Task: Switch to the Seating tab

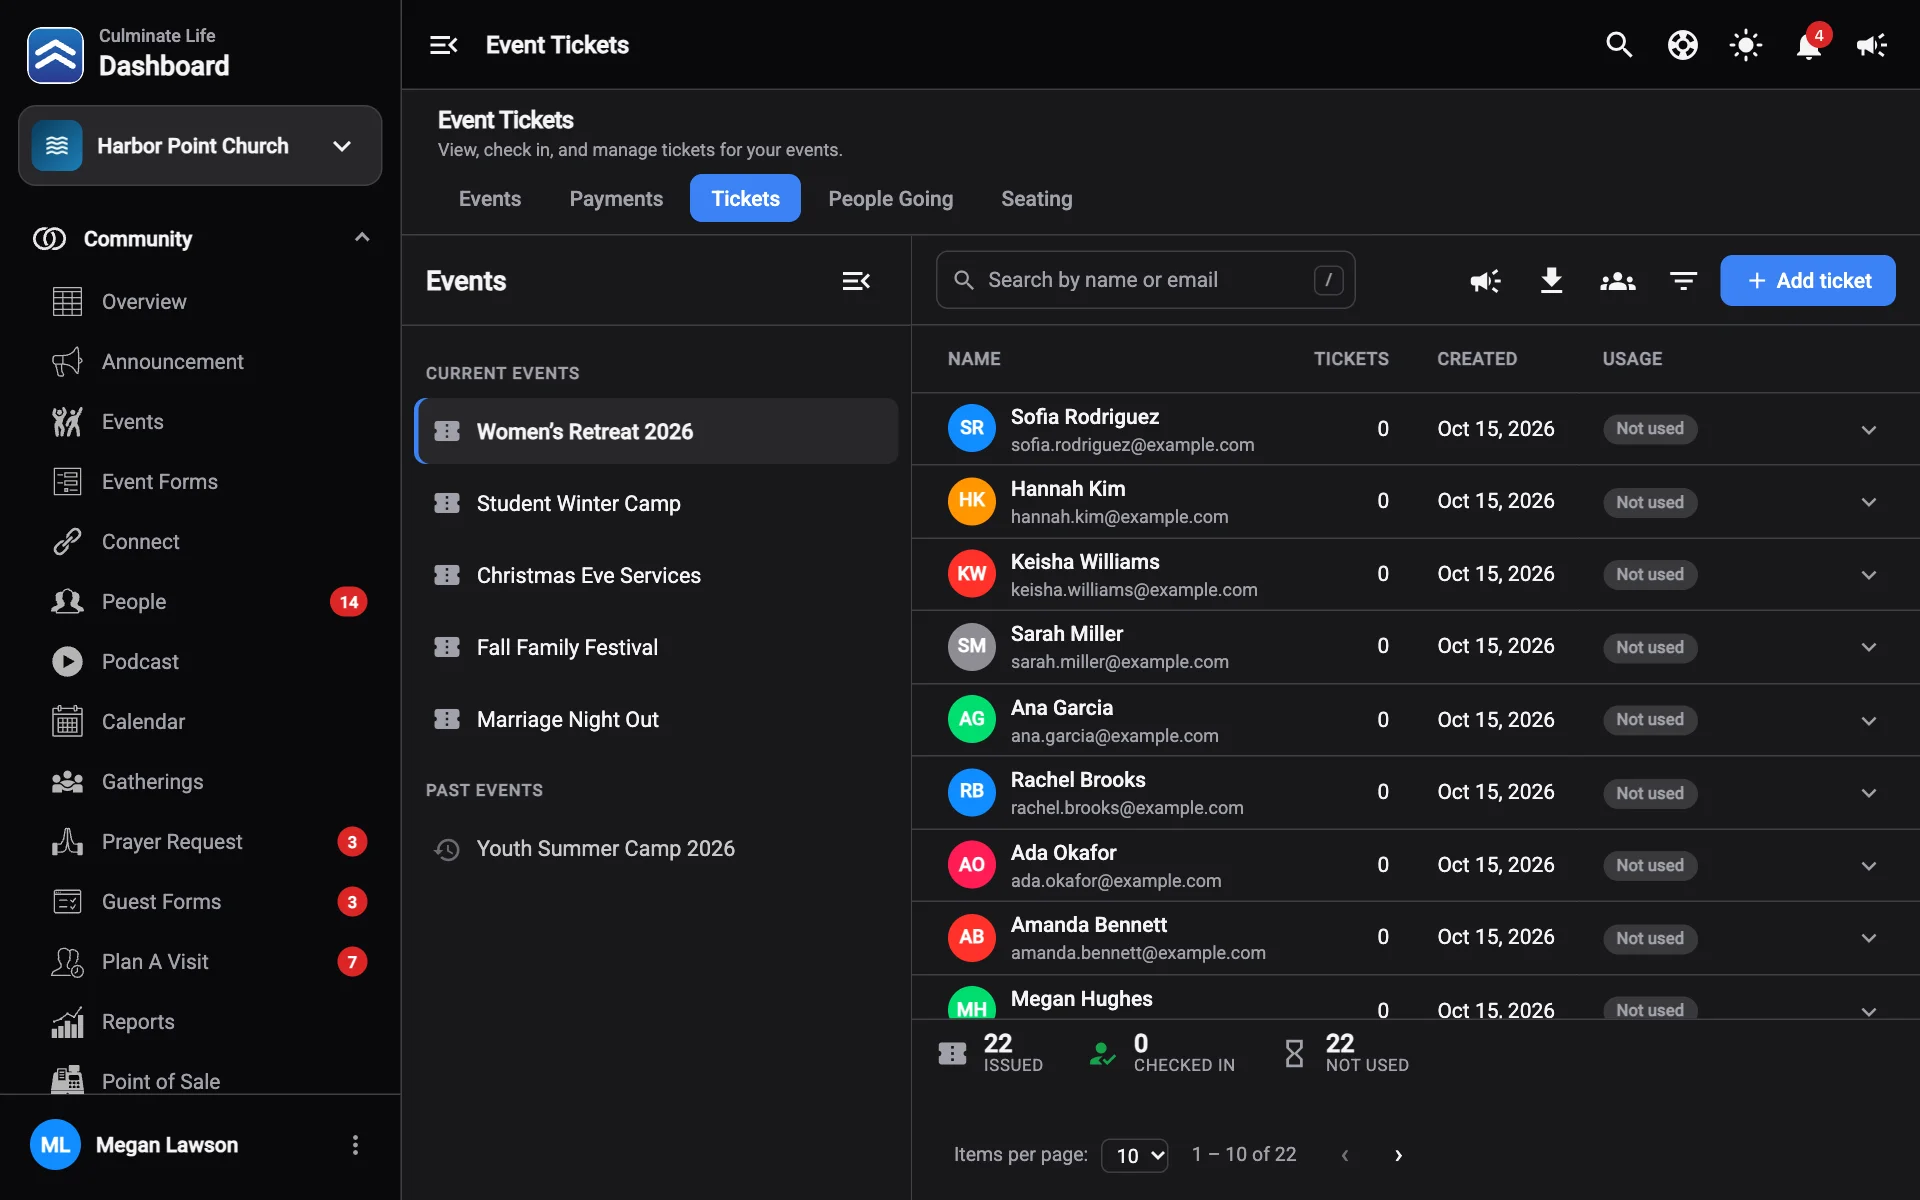Action: point(1037,198)
